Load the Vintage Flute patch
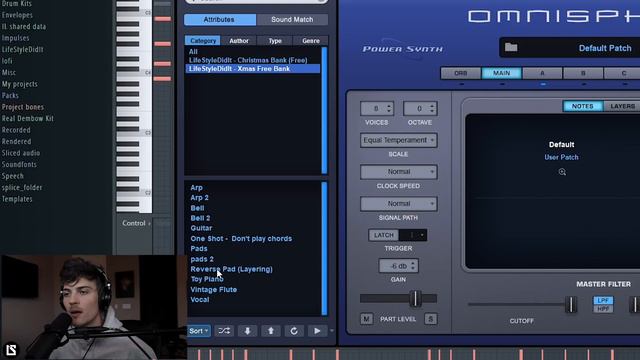This screenshot has height=360, width=640. click(x=213, y=289)
